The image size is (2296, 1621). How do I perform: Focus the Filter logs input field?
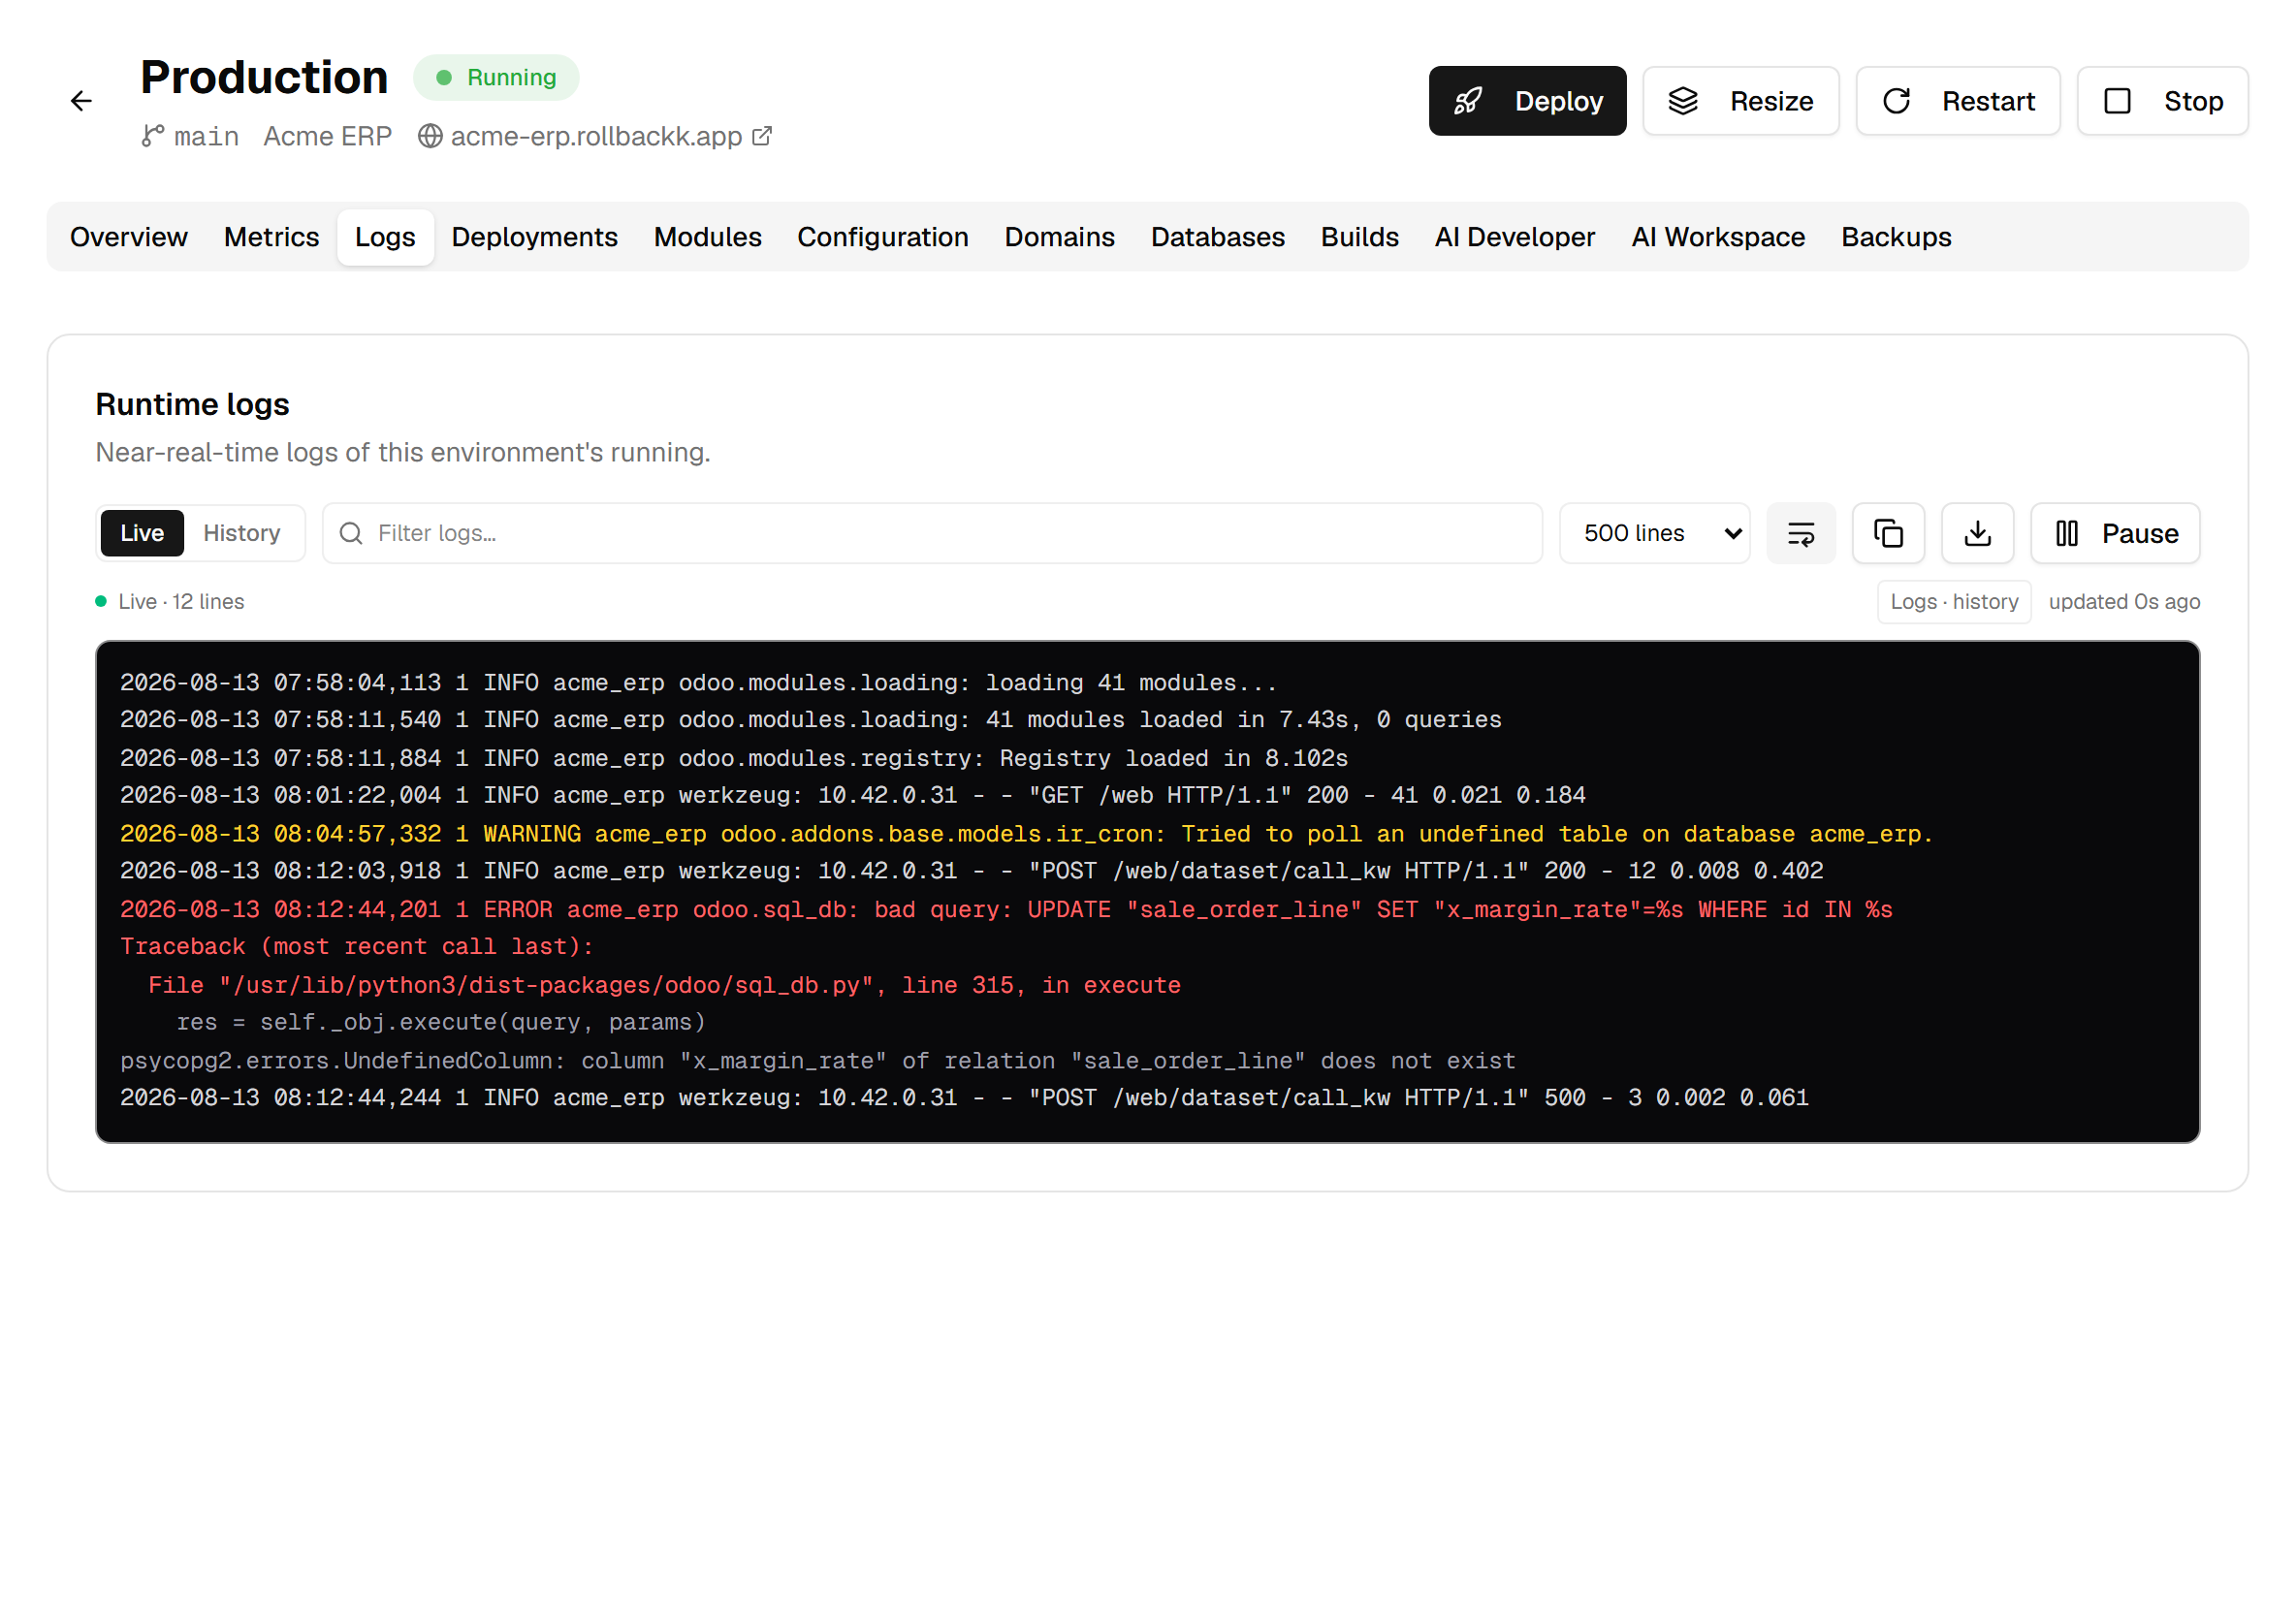(x=932, y=533)
